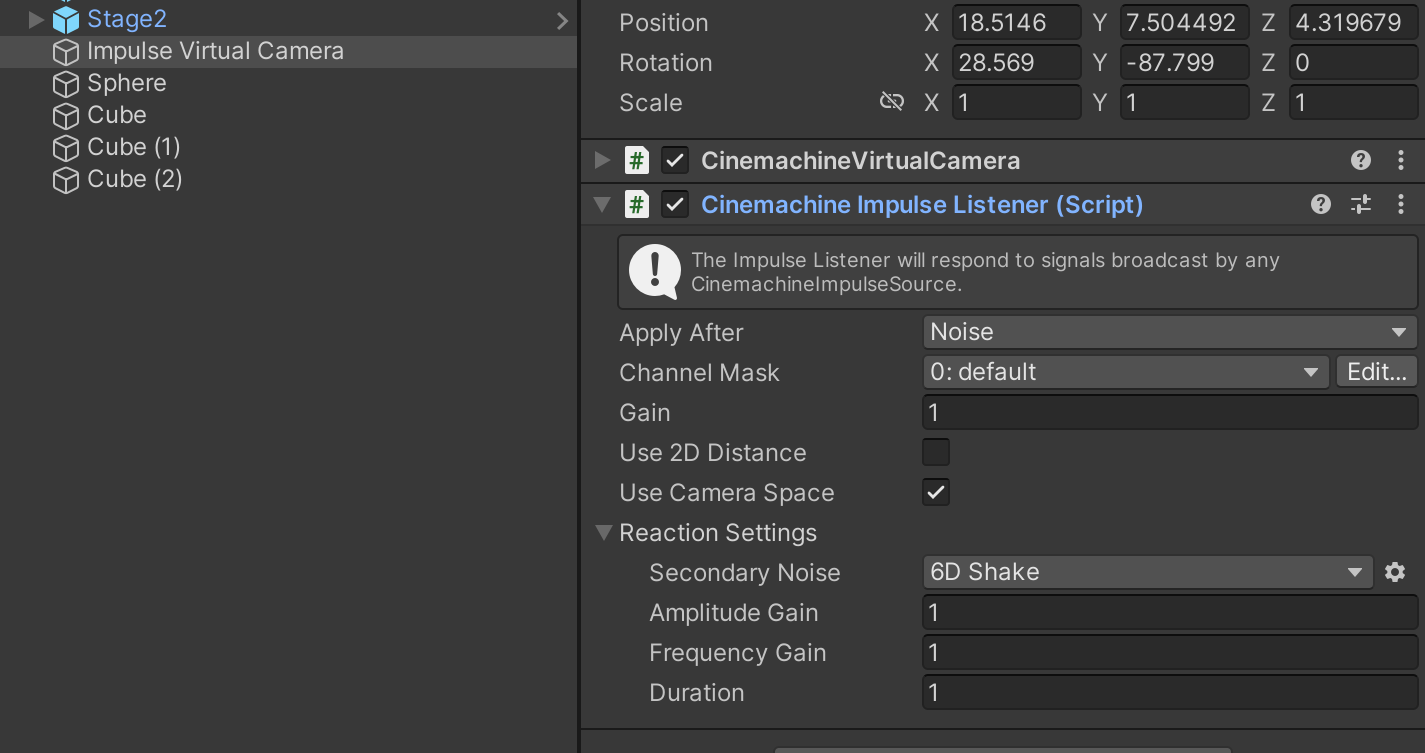This screenshot has height=753, width=1425.
Task: Click the scale constrain proportions link icon
Action: (891, 102)
